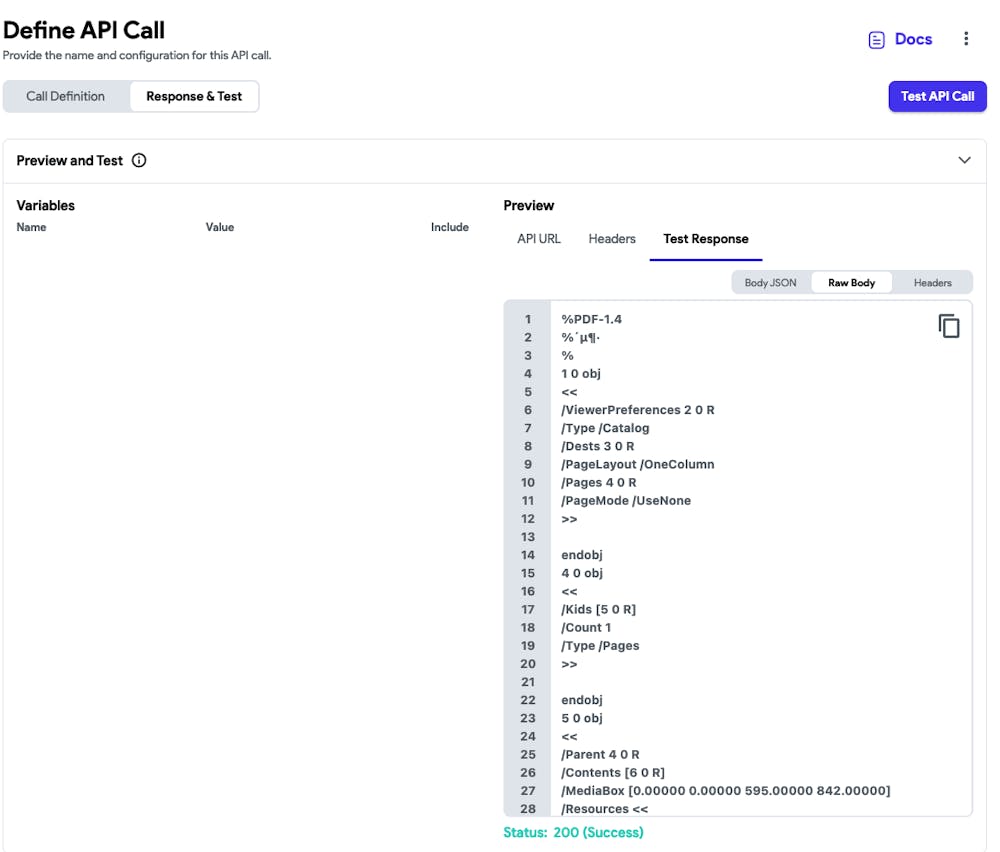Expand the Preview and Test panel chevron
This screenshot has width=1000, height=852.
point(965,160)
